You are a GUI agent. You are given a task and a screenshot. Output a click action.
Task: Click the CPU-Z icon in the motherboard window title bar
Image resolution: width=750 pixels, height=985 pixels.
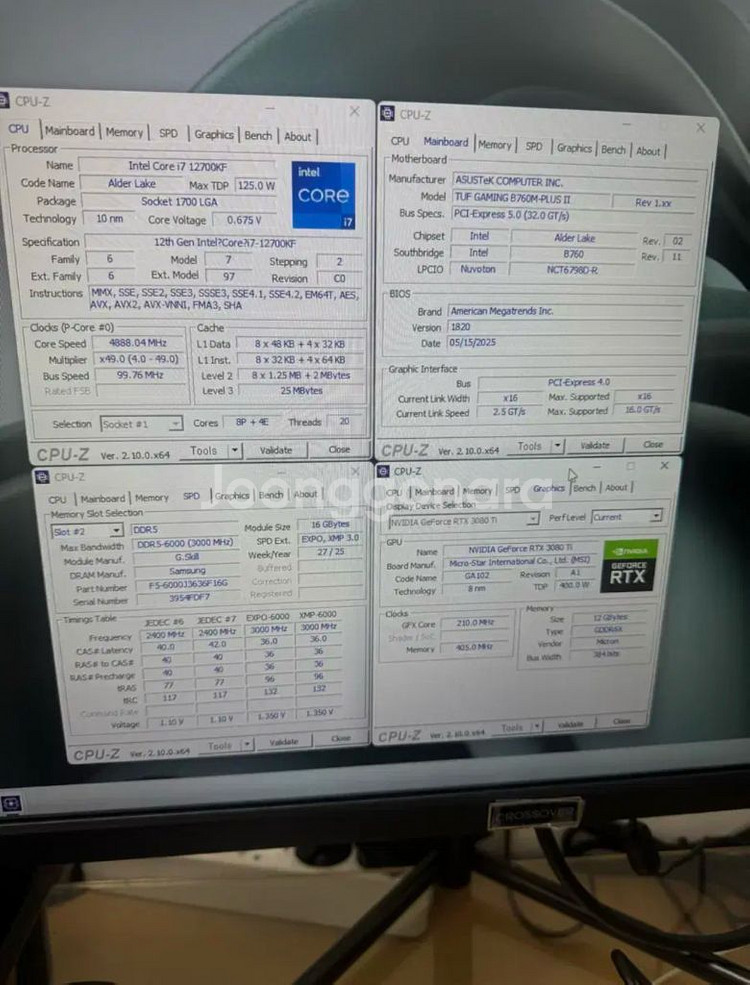click(388, 114)
